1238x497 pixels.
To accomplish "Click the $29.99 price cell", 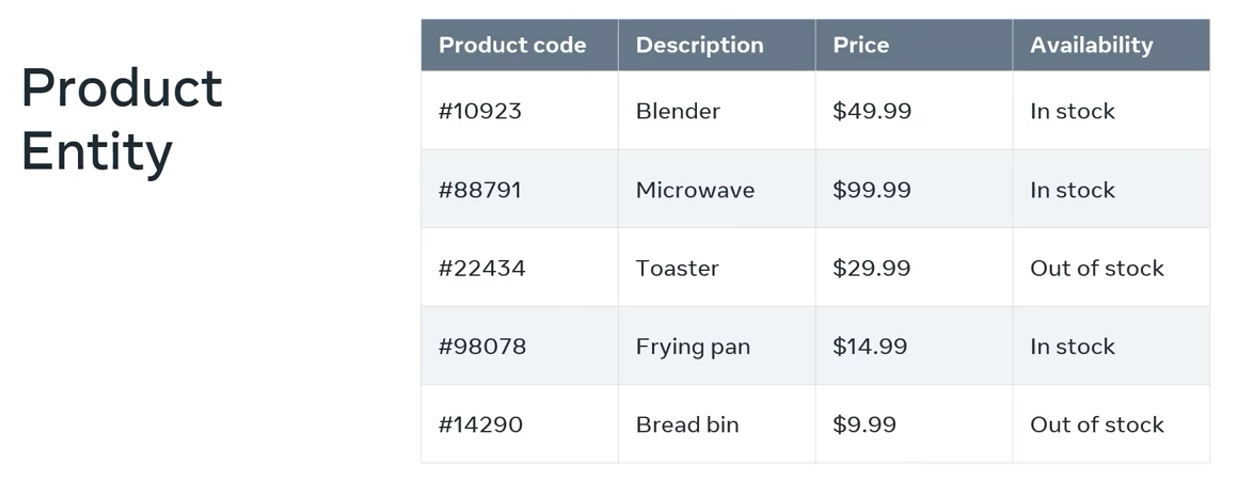I will [x=872, y=268].
